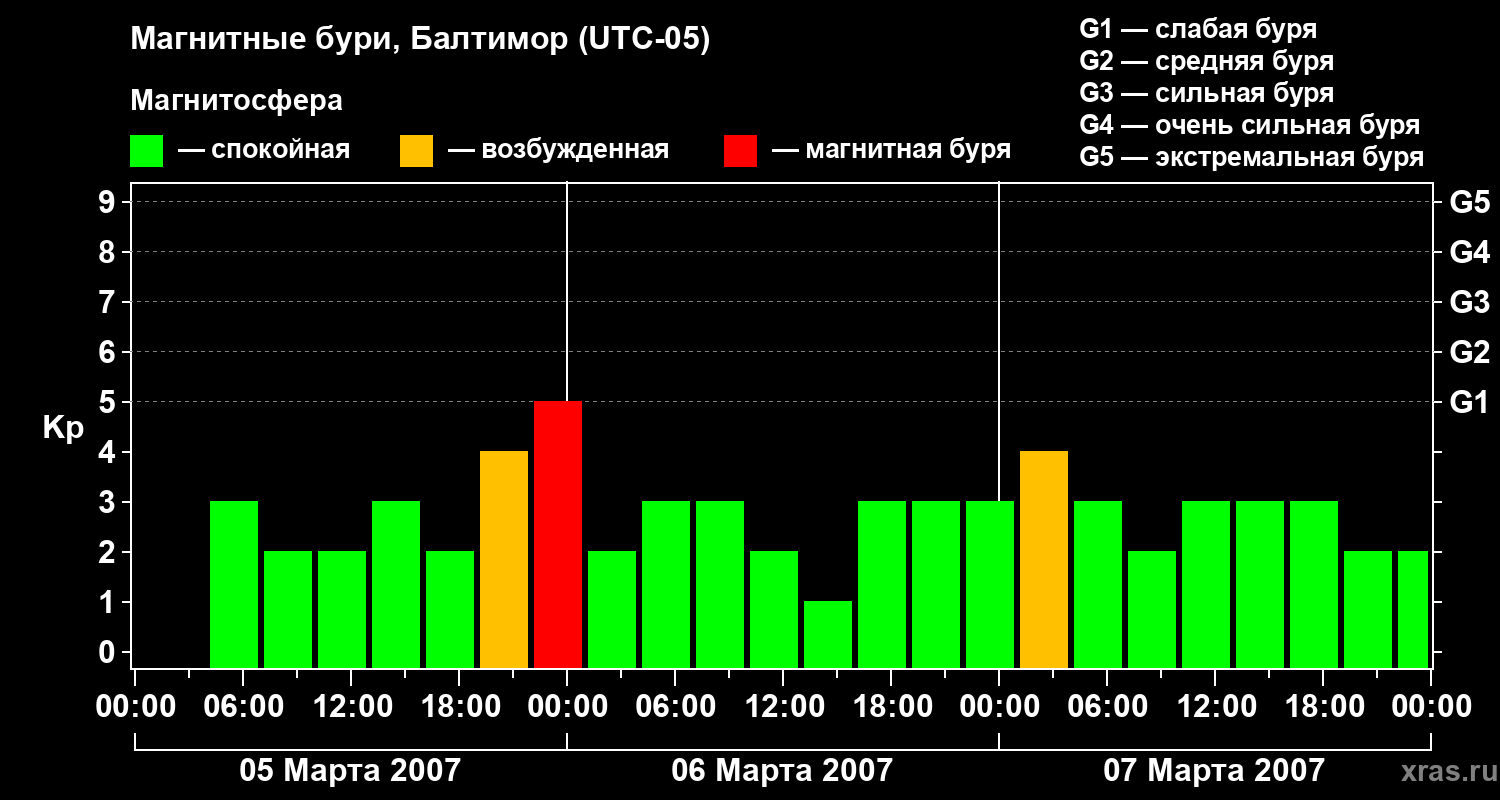Click the 'G4' mark on the right-hand scale
Screen dimensions: 1500x800
[1470, 252]
